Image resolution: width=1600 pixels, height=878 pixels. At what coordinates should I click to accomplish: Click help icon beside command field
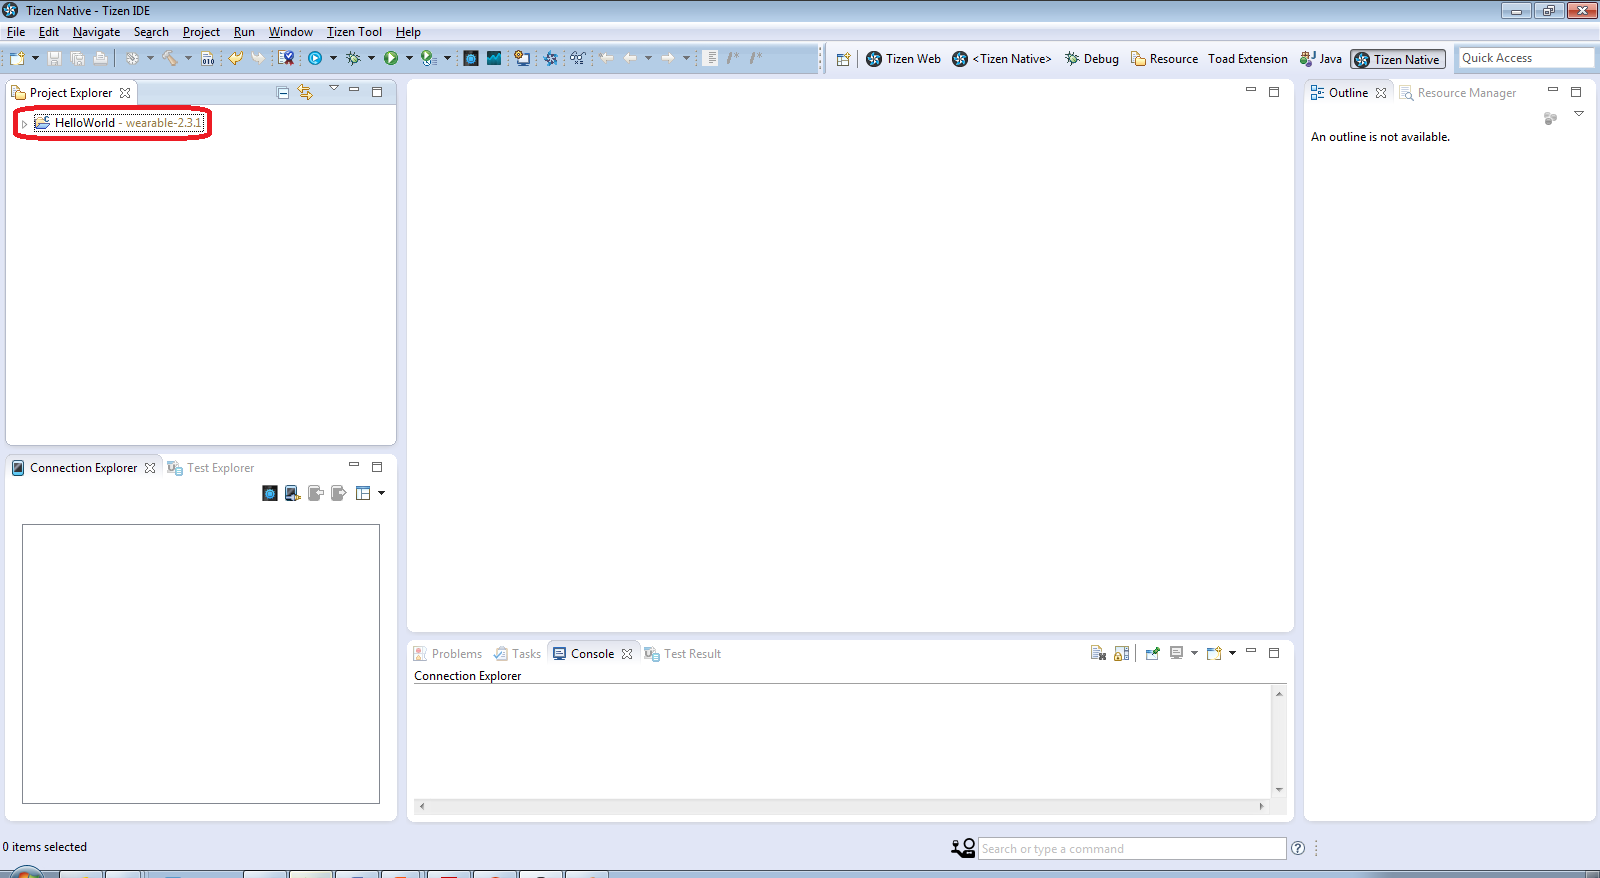pyautogui.click(x=1298, y=848)
